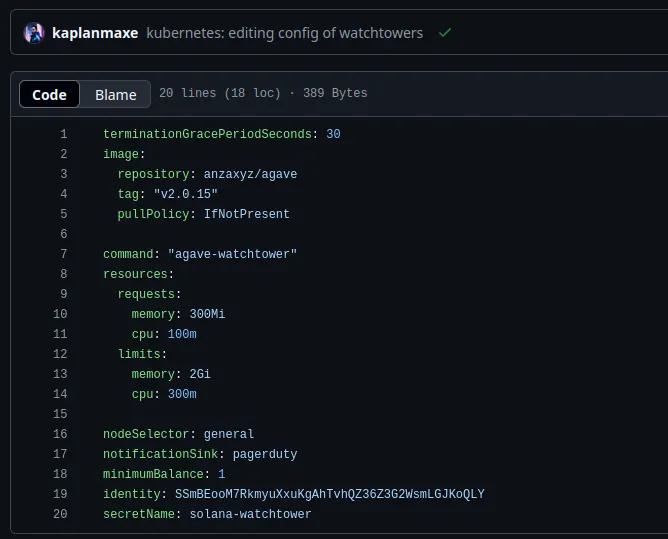
Task: Click the kaplanmaxe user avatar
Action: (x=34, y=33)
